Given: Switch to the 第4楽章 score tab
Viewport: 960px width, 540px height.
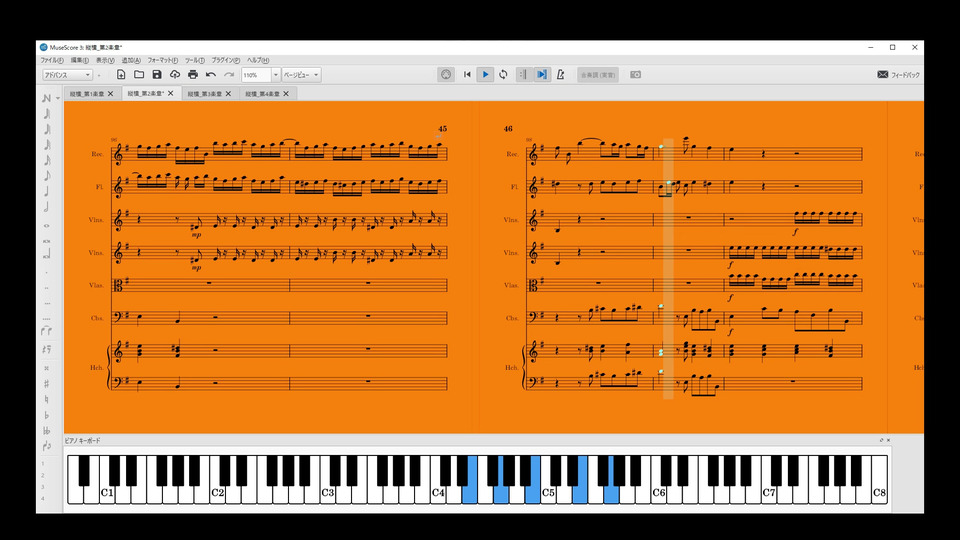Looking at the screenshot, I should (263, 94).
